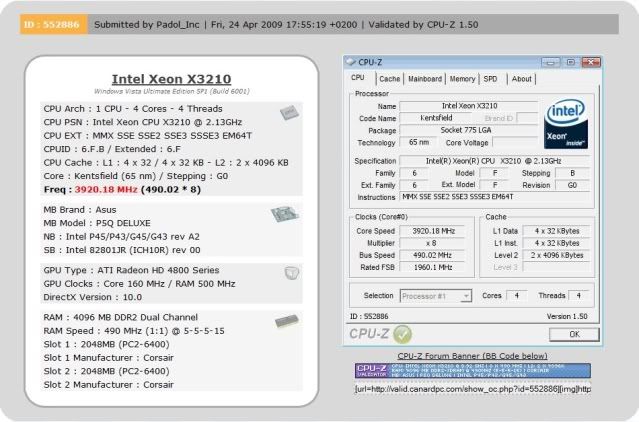Screen dimensions: 639x422
Task: Click 'Slot 1 Manufacturer : Corsair' line
Action: (x=108, y=358)
